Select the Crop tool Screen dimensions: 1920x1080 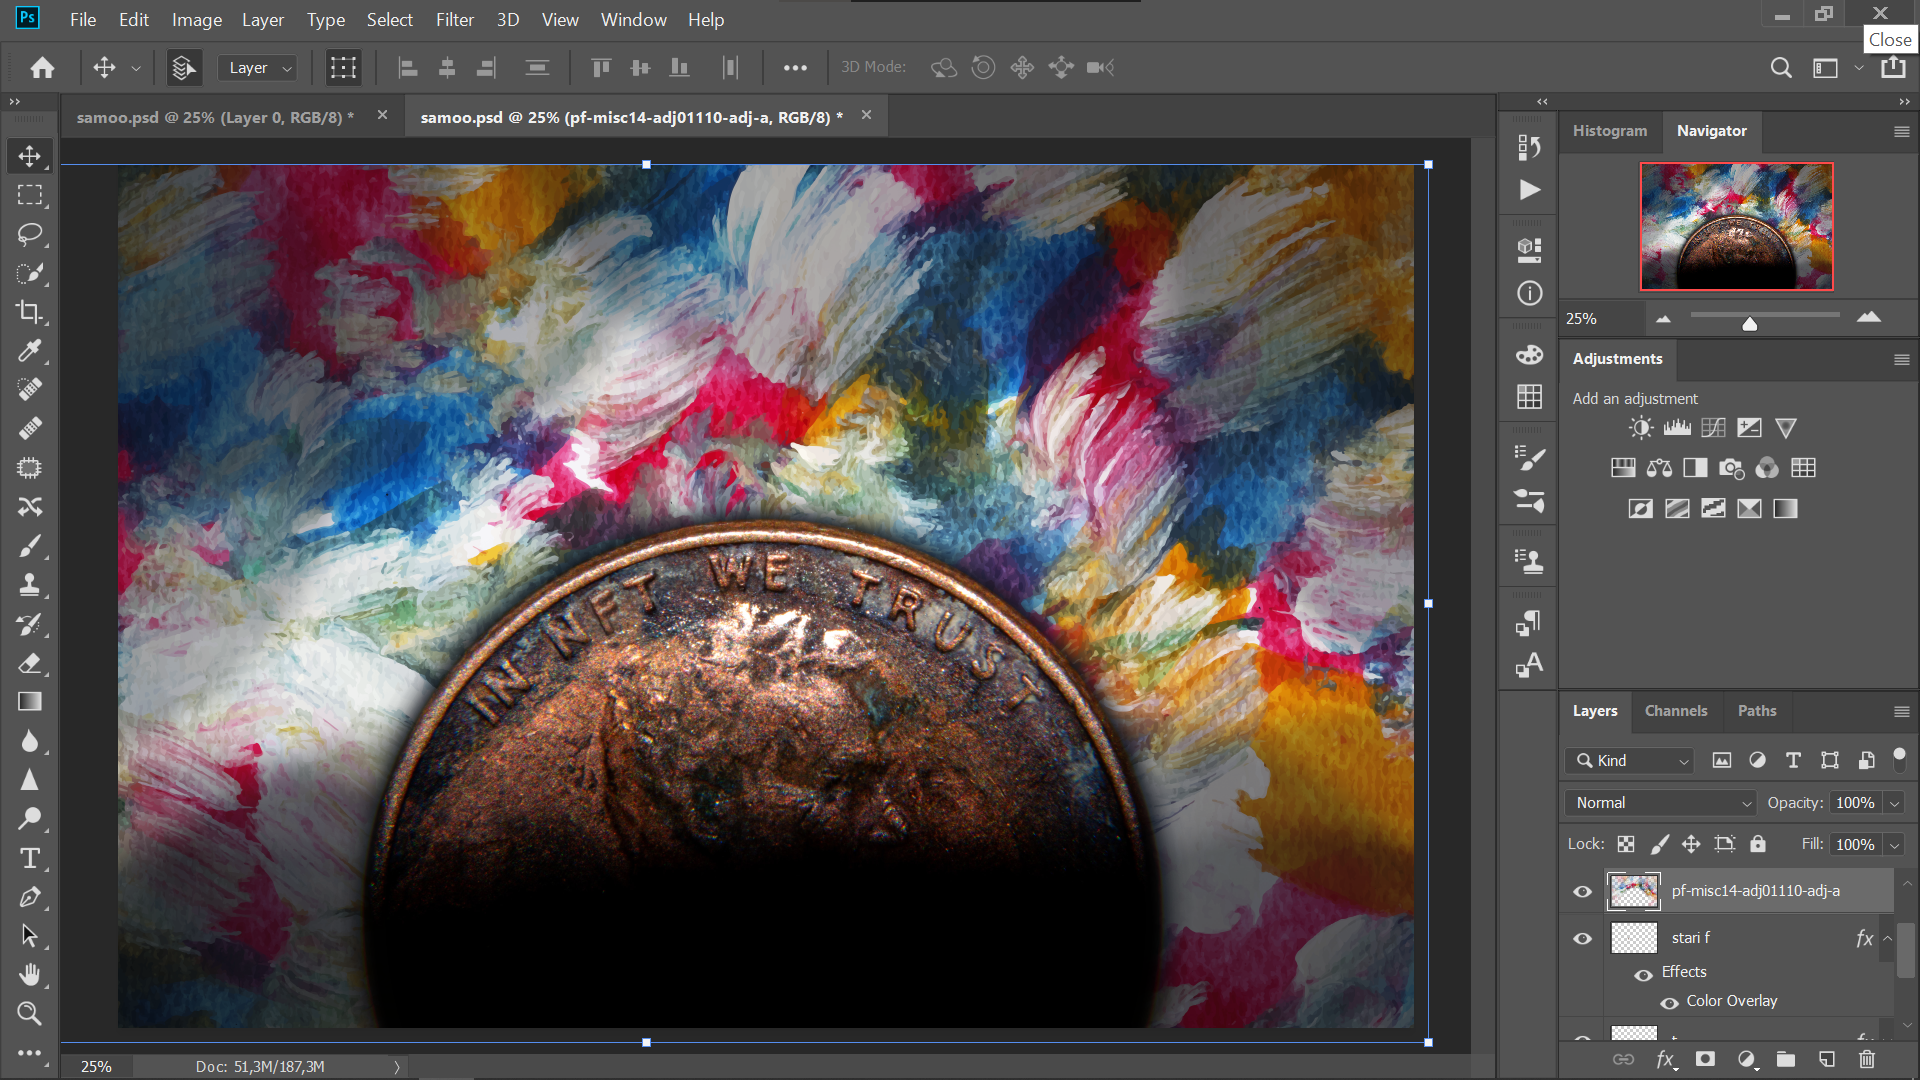pos(29,312)
